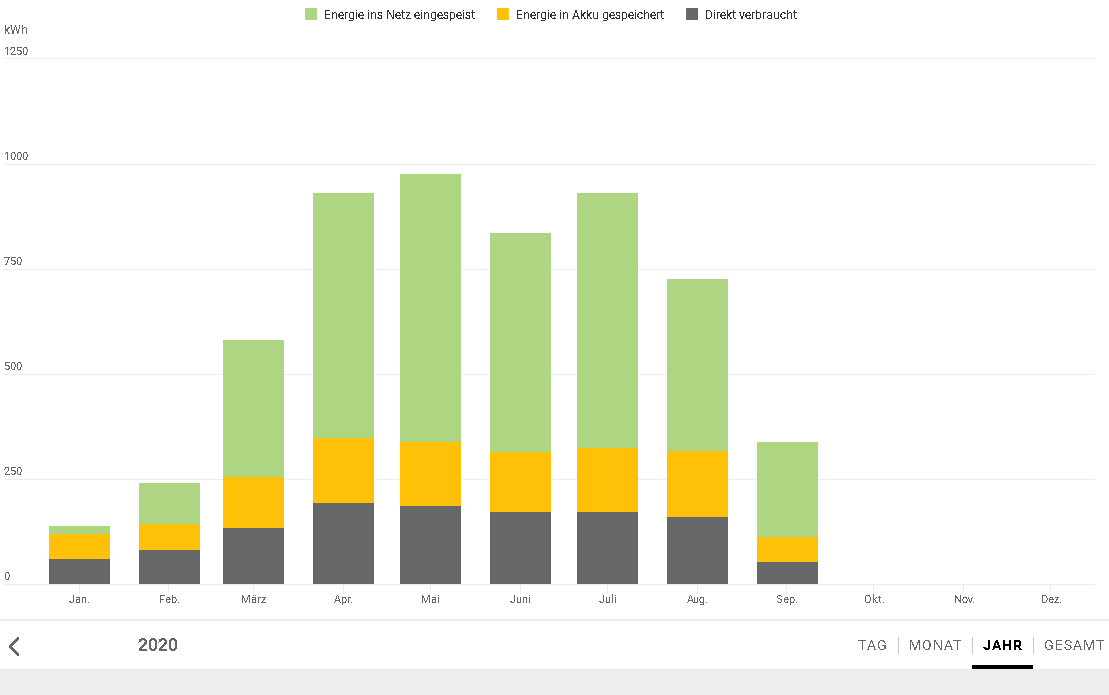1109x695 pixels.
Task: Click the 'Dez.' month axis label
Action: [1051, 600]
